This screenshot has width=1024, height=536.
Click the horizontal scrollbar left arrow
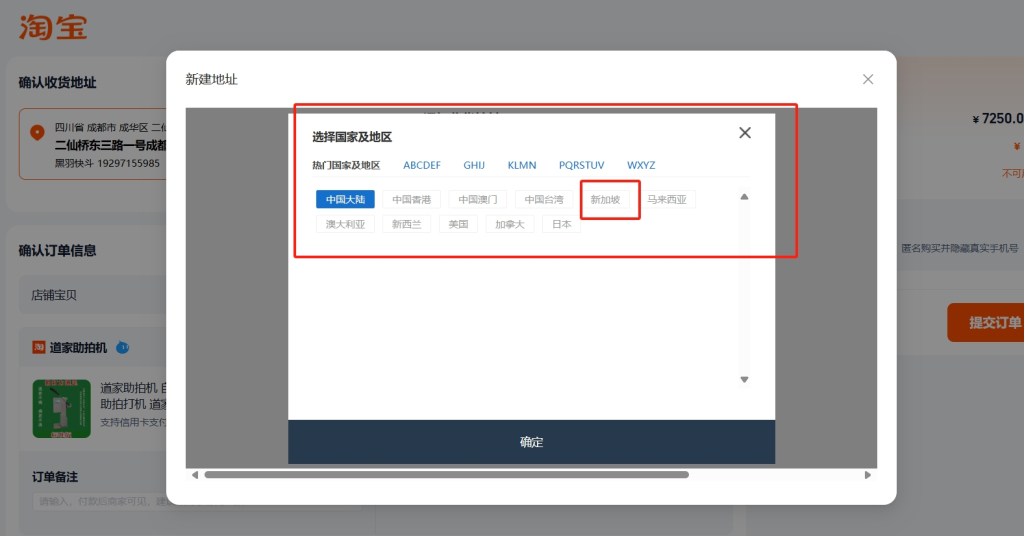pyautogui.click(x=195, y=475)
